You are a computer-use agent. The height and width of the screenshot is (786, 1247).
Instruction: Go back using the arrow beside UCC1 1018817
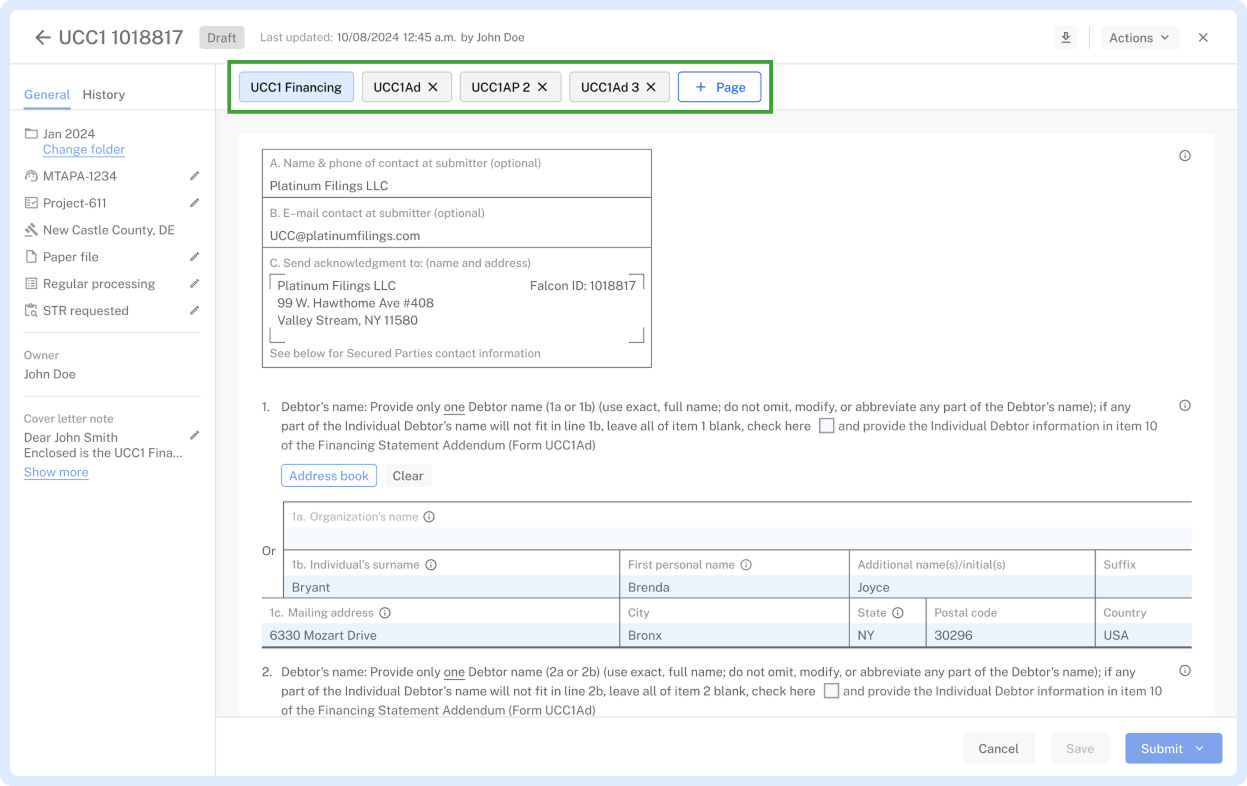(x=42, y=38)
